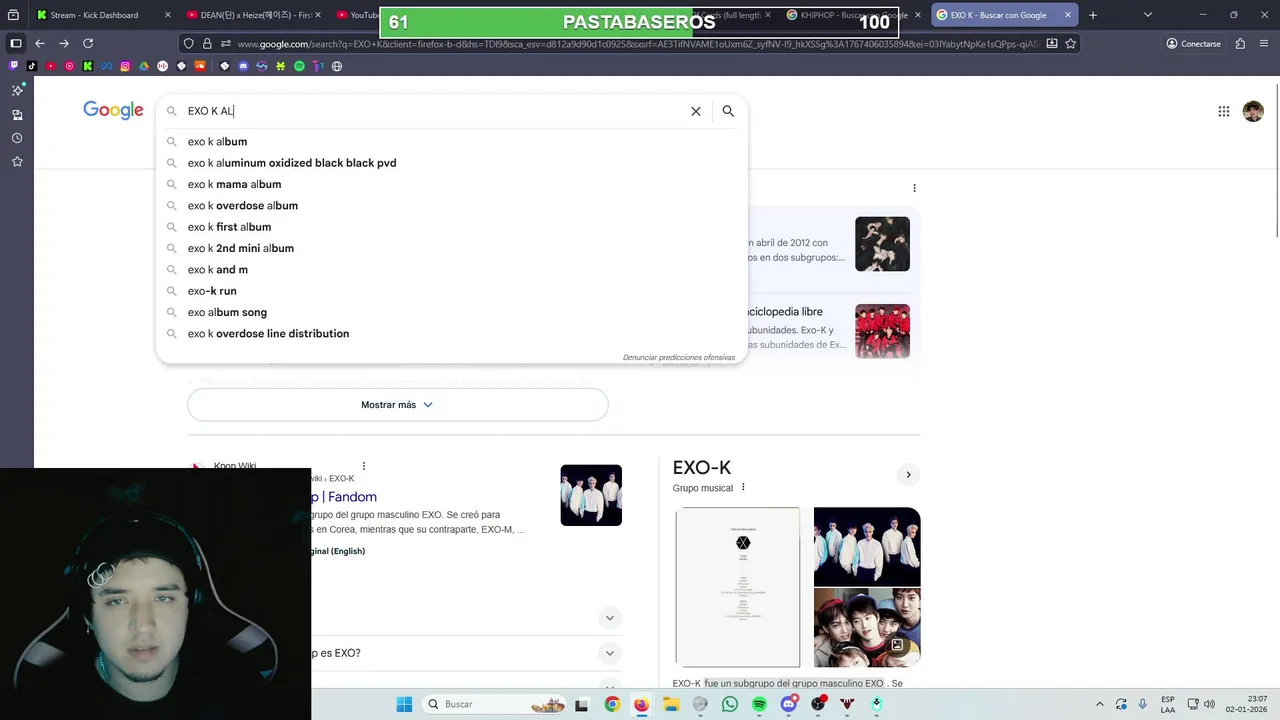Open sidebar AI chatbot sparkle icon
This screenshot has height=720, width=1280.
[17, 90]
